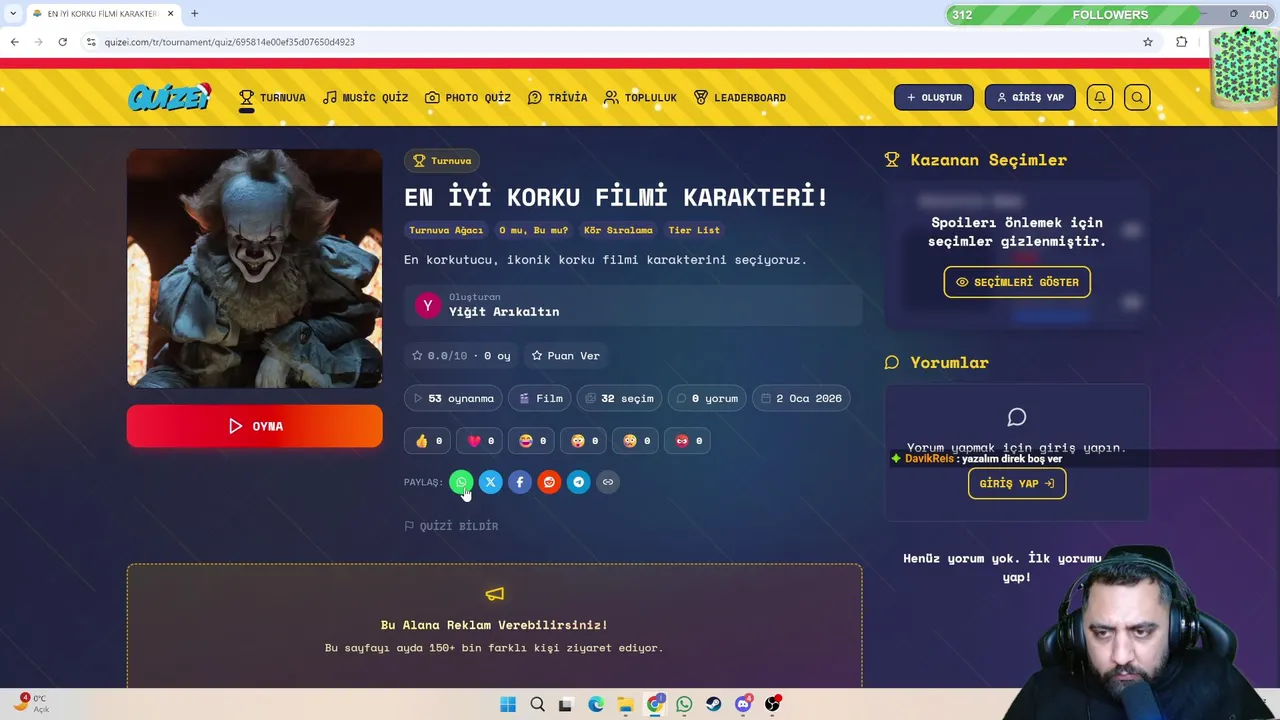Image resolution: width=1280 pixels, height=720 pixels.
Task: Select O mu, Bu mu? mode tag
Action: click(x=533, y=230)
